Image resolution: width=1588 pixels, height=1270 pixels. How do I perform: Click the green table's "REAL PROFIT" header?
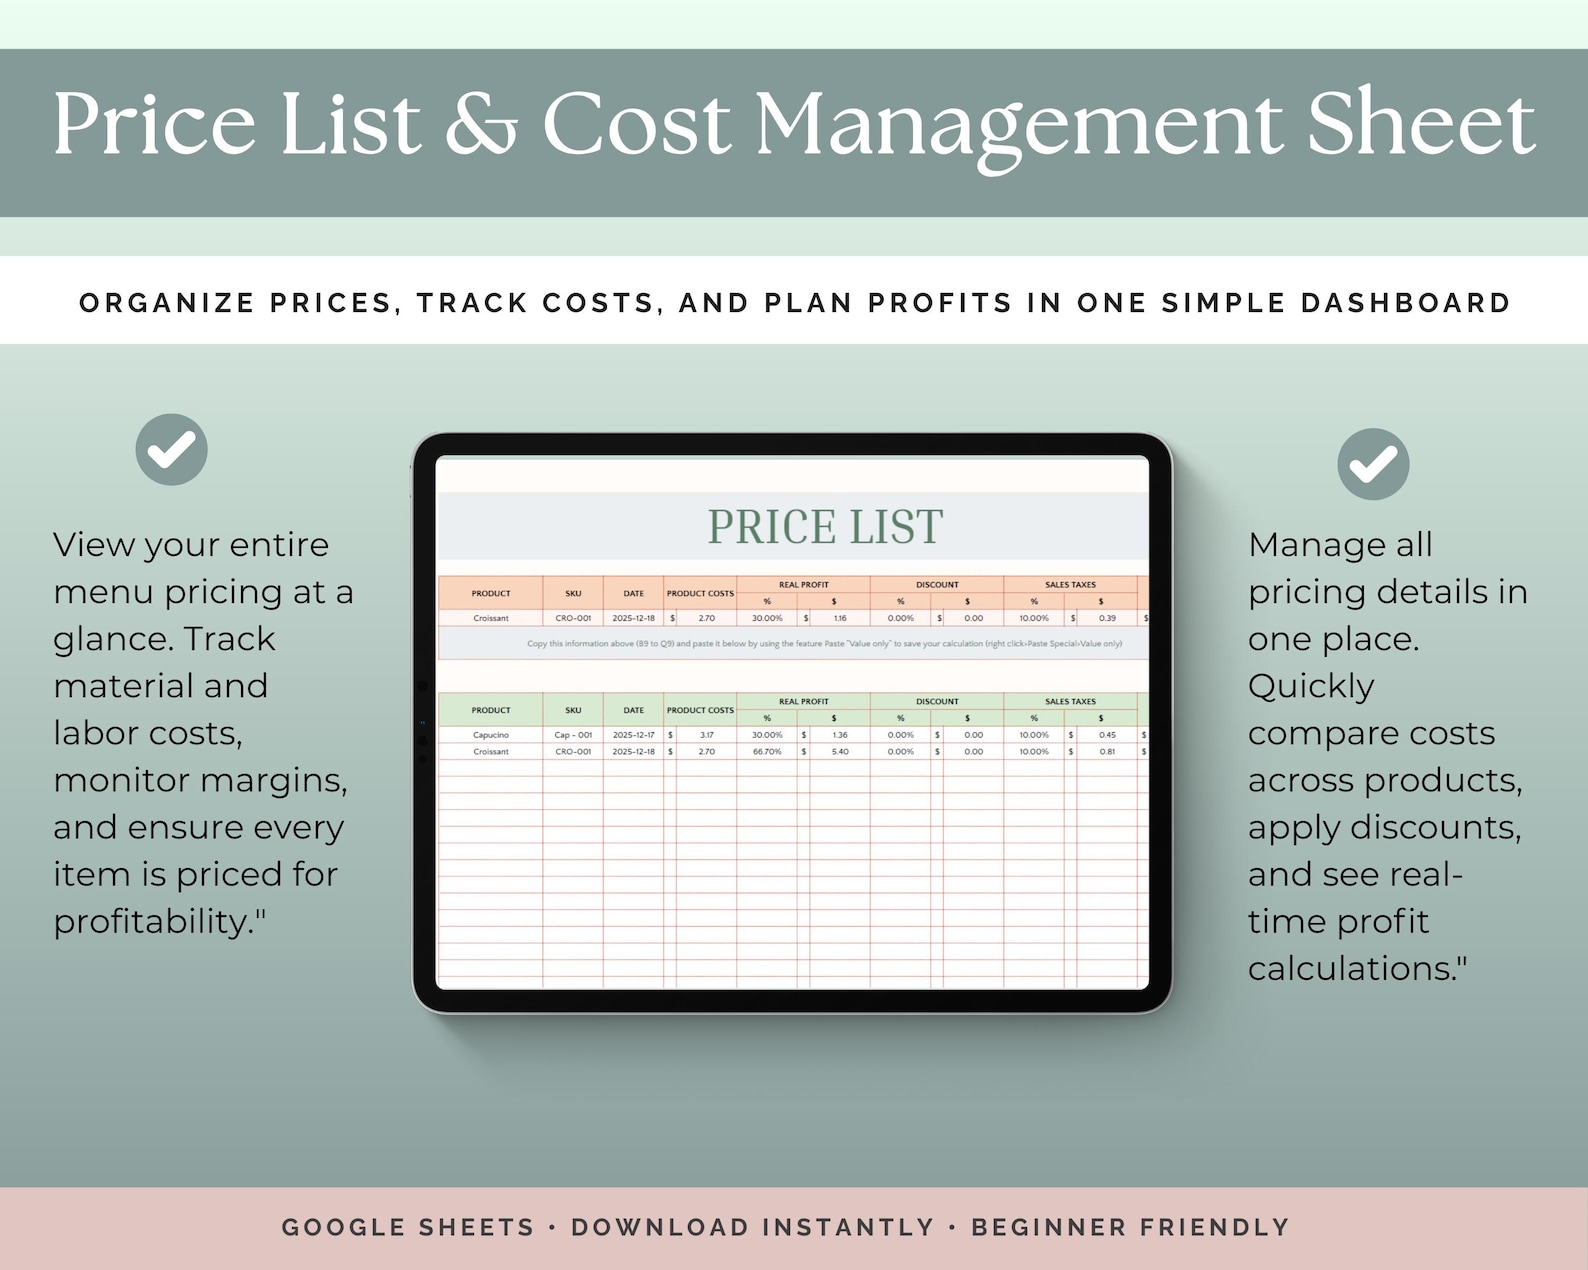pos(804,702)
